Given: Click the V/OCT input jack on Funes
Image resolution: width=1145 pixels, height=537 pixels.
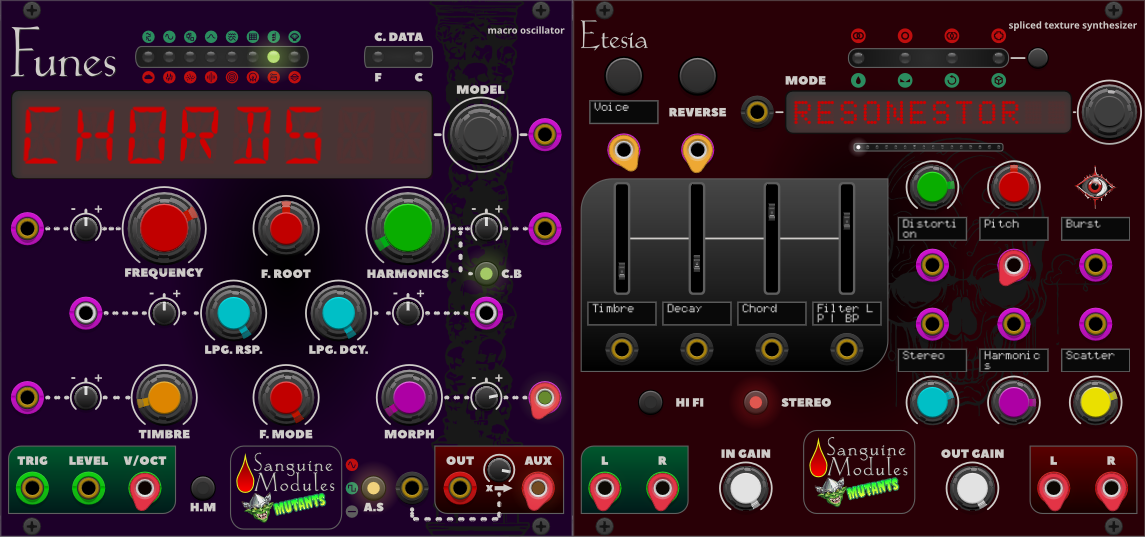Looking at the screenshot, I should click(144, 488).
